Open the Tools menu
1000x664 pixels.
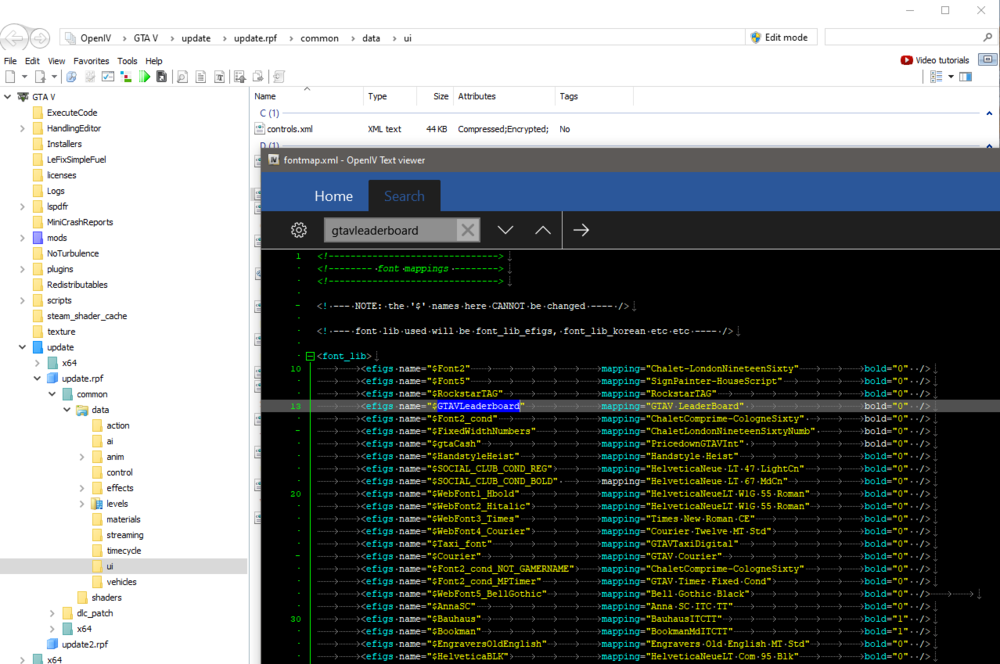pyautogui.click(x=127, y=60)
